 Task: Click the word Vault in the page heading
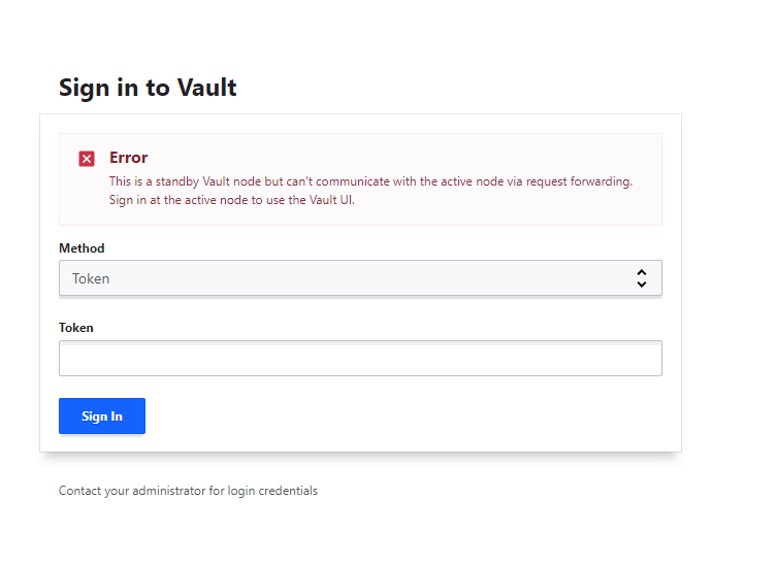click(207, 87)
